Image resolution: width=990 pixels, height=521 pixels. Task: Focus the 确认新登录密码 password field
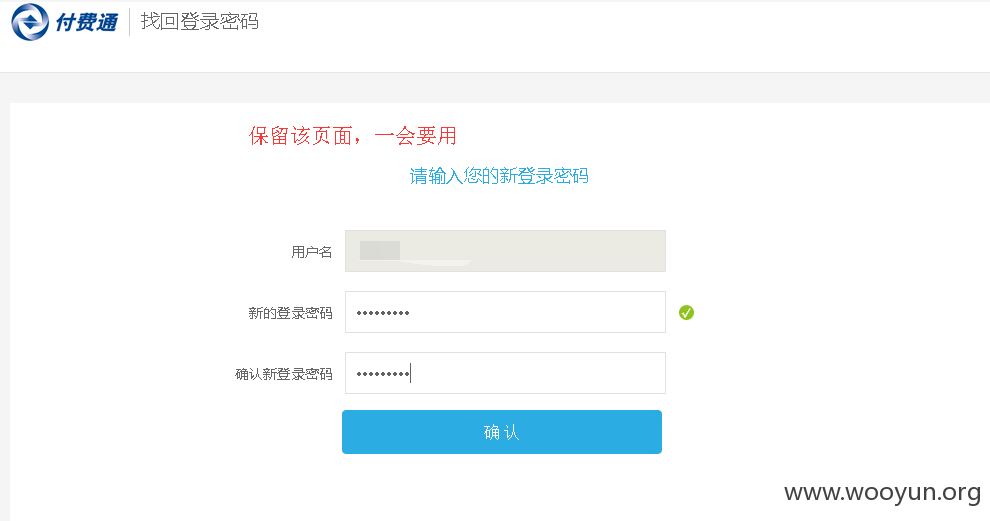tap(505, 373)
